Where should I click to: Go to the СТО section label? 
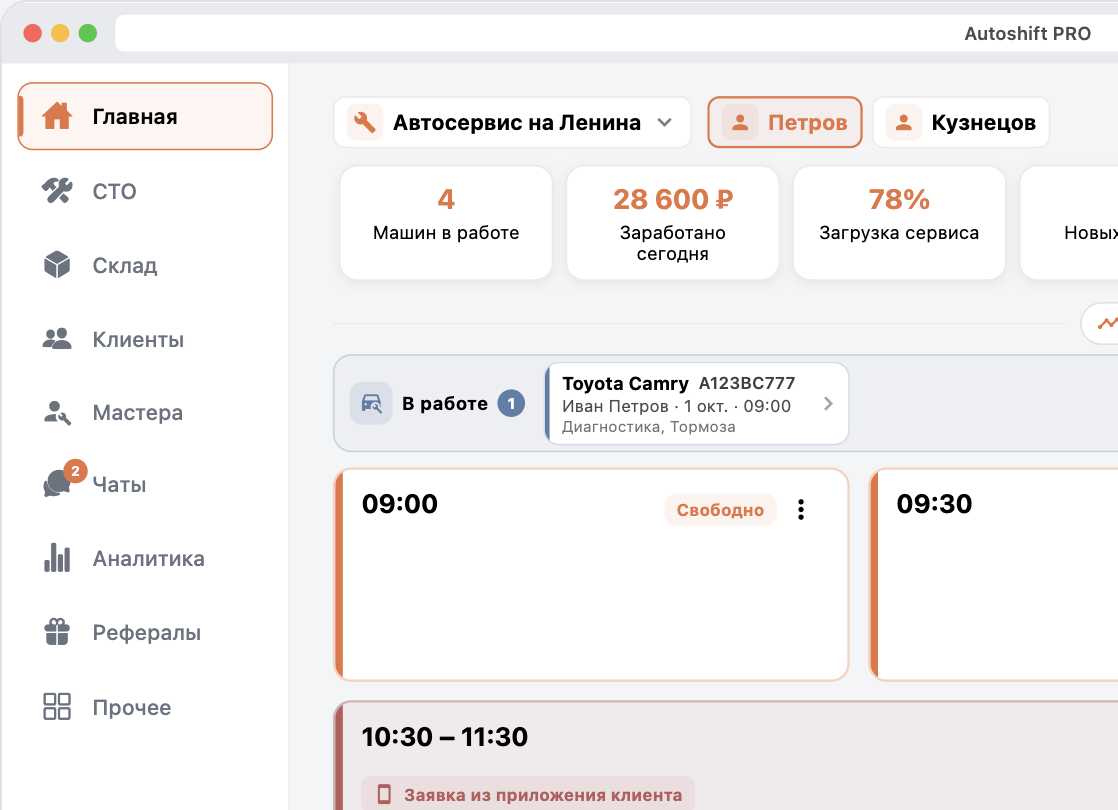coord(114,191)
